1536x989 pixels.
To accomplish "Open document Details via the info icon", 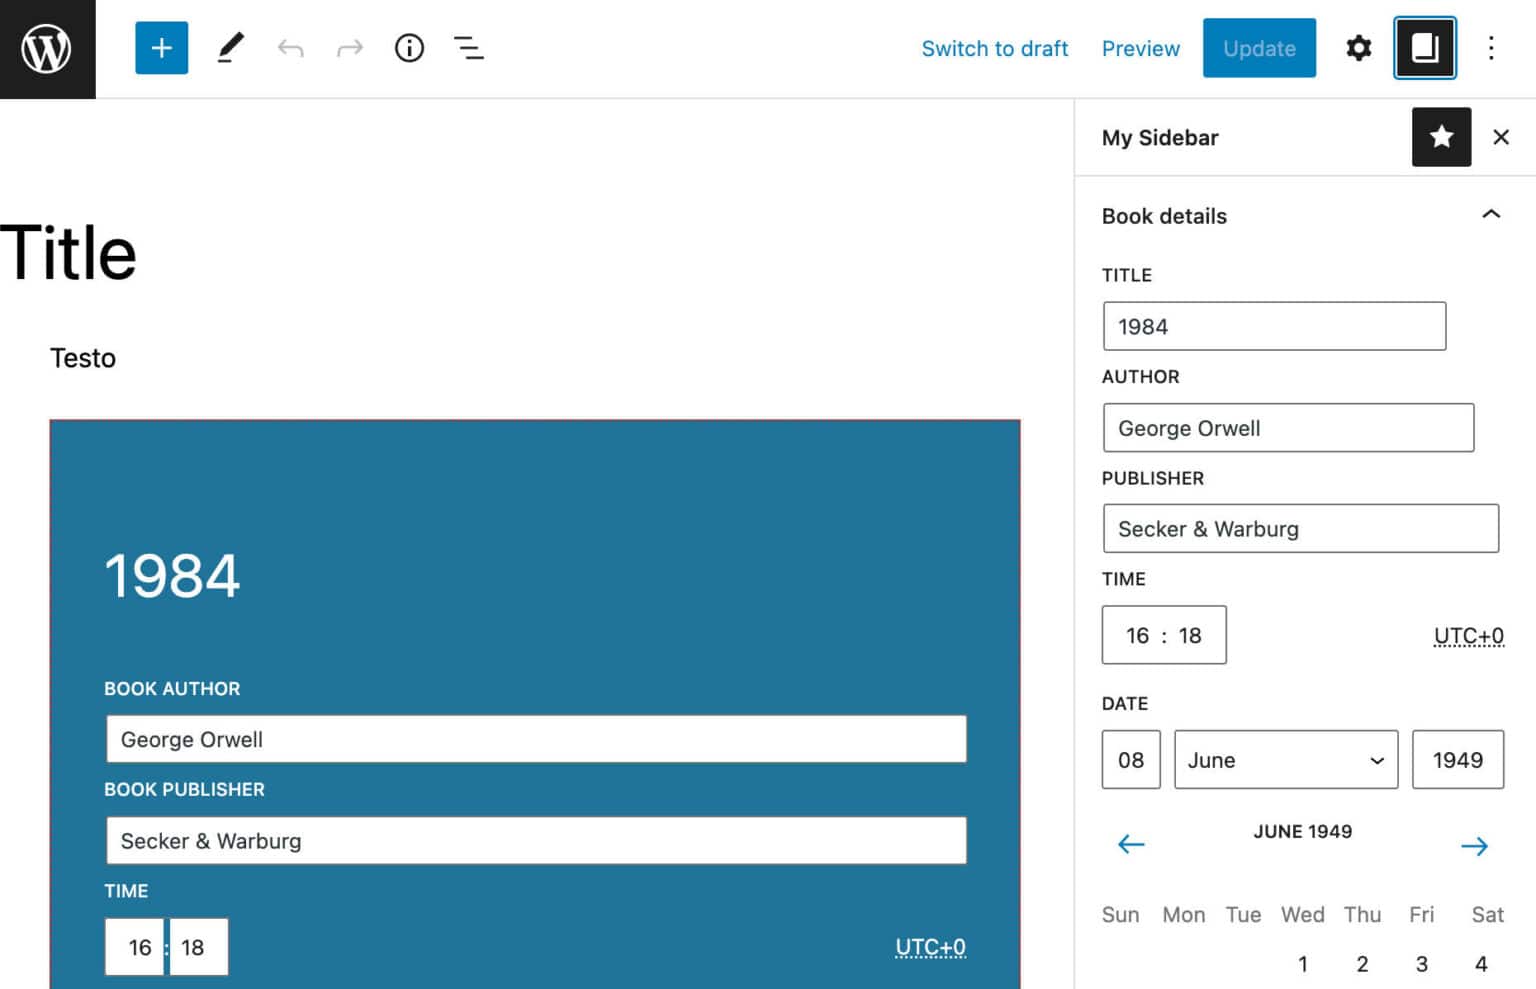I will [409, 47].
